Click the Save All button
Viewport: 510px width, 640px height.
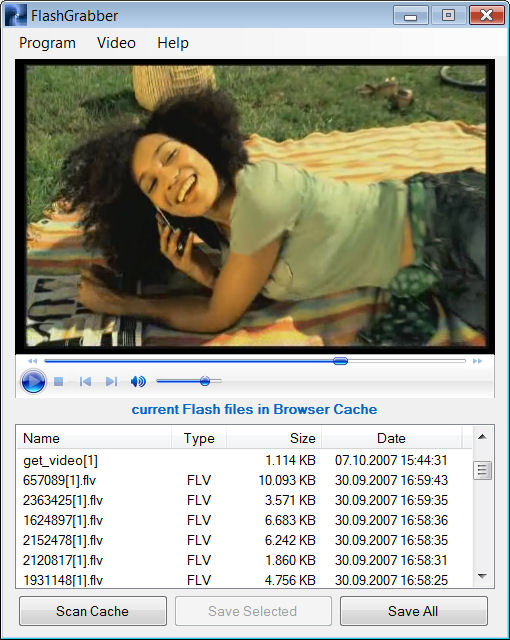click(x=413, y=611)
